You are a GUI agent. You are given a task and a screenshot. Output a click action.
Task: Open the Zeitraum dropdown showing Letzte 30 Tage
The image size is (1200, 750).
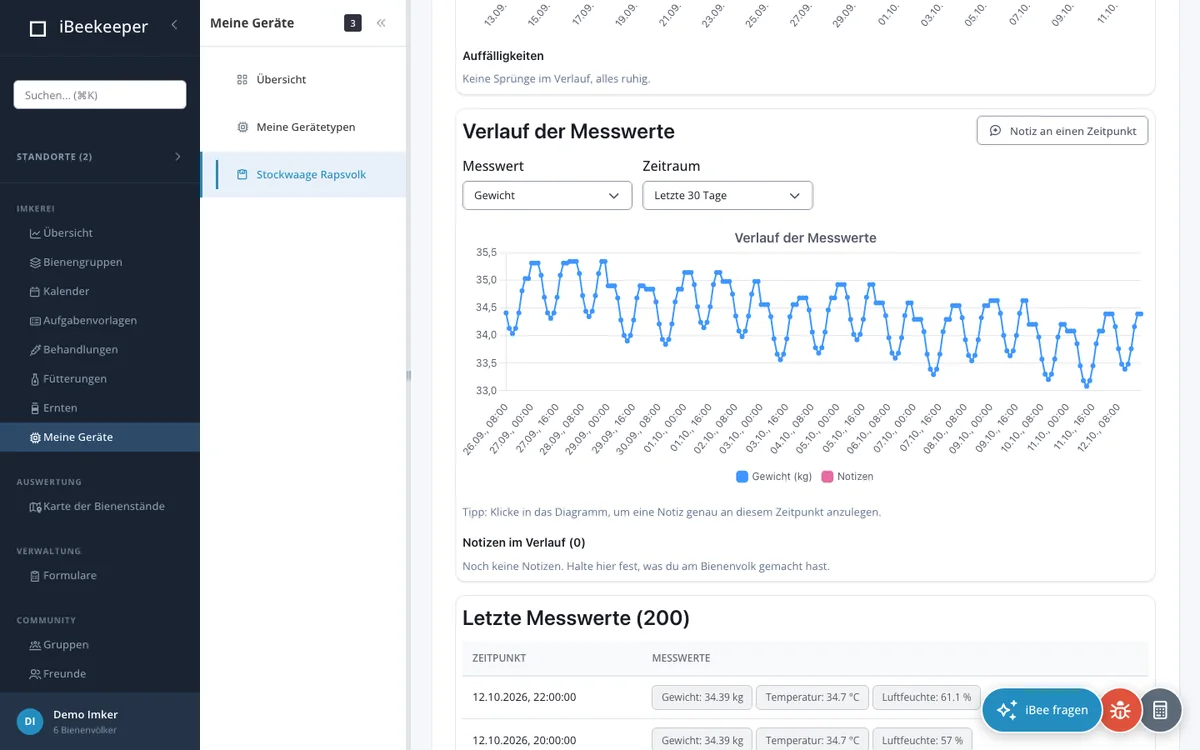point(727,195)
